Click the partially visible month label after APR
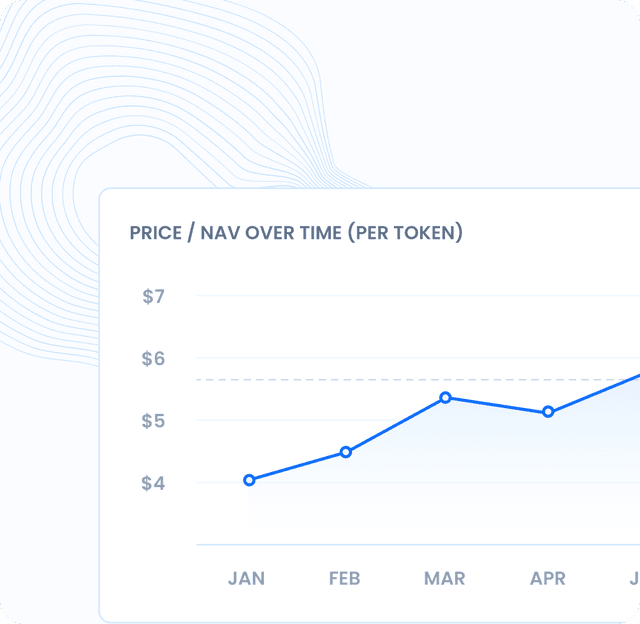Viewport: 640px width, 624px height. pyautogui.click(x=634, y=578)
